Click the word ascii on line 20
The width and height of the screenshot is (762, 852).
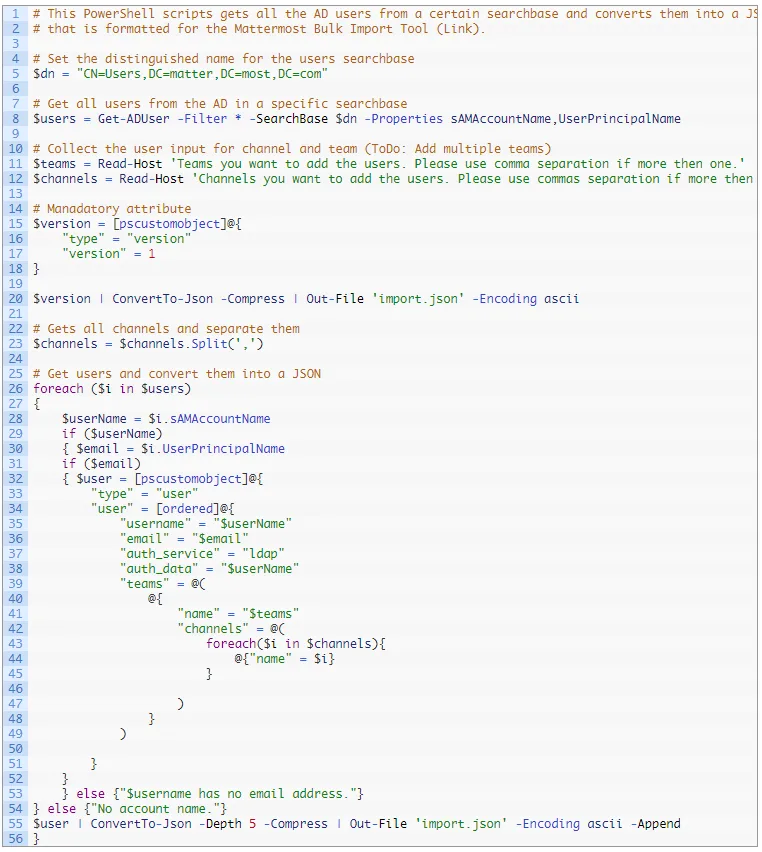[x=561, y=299]
